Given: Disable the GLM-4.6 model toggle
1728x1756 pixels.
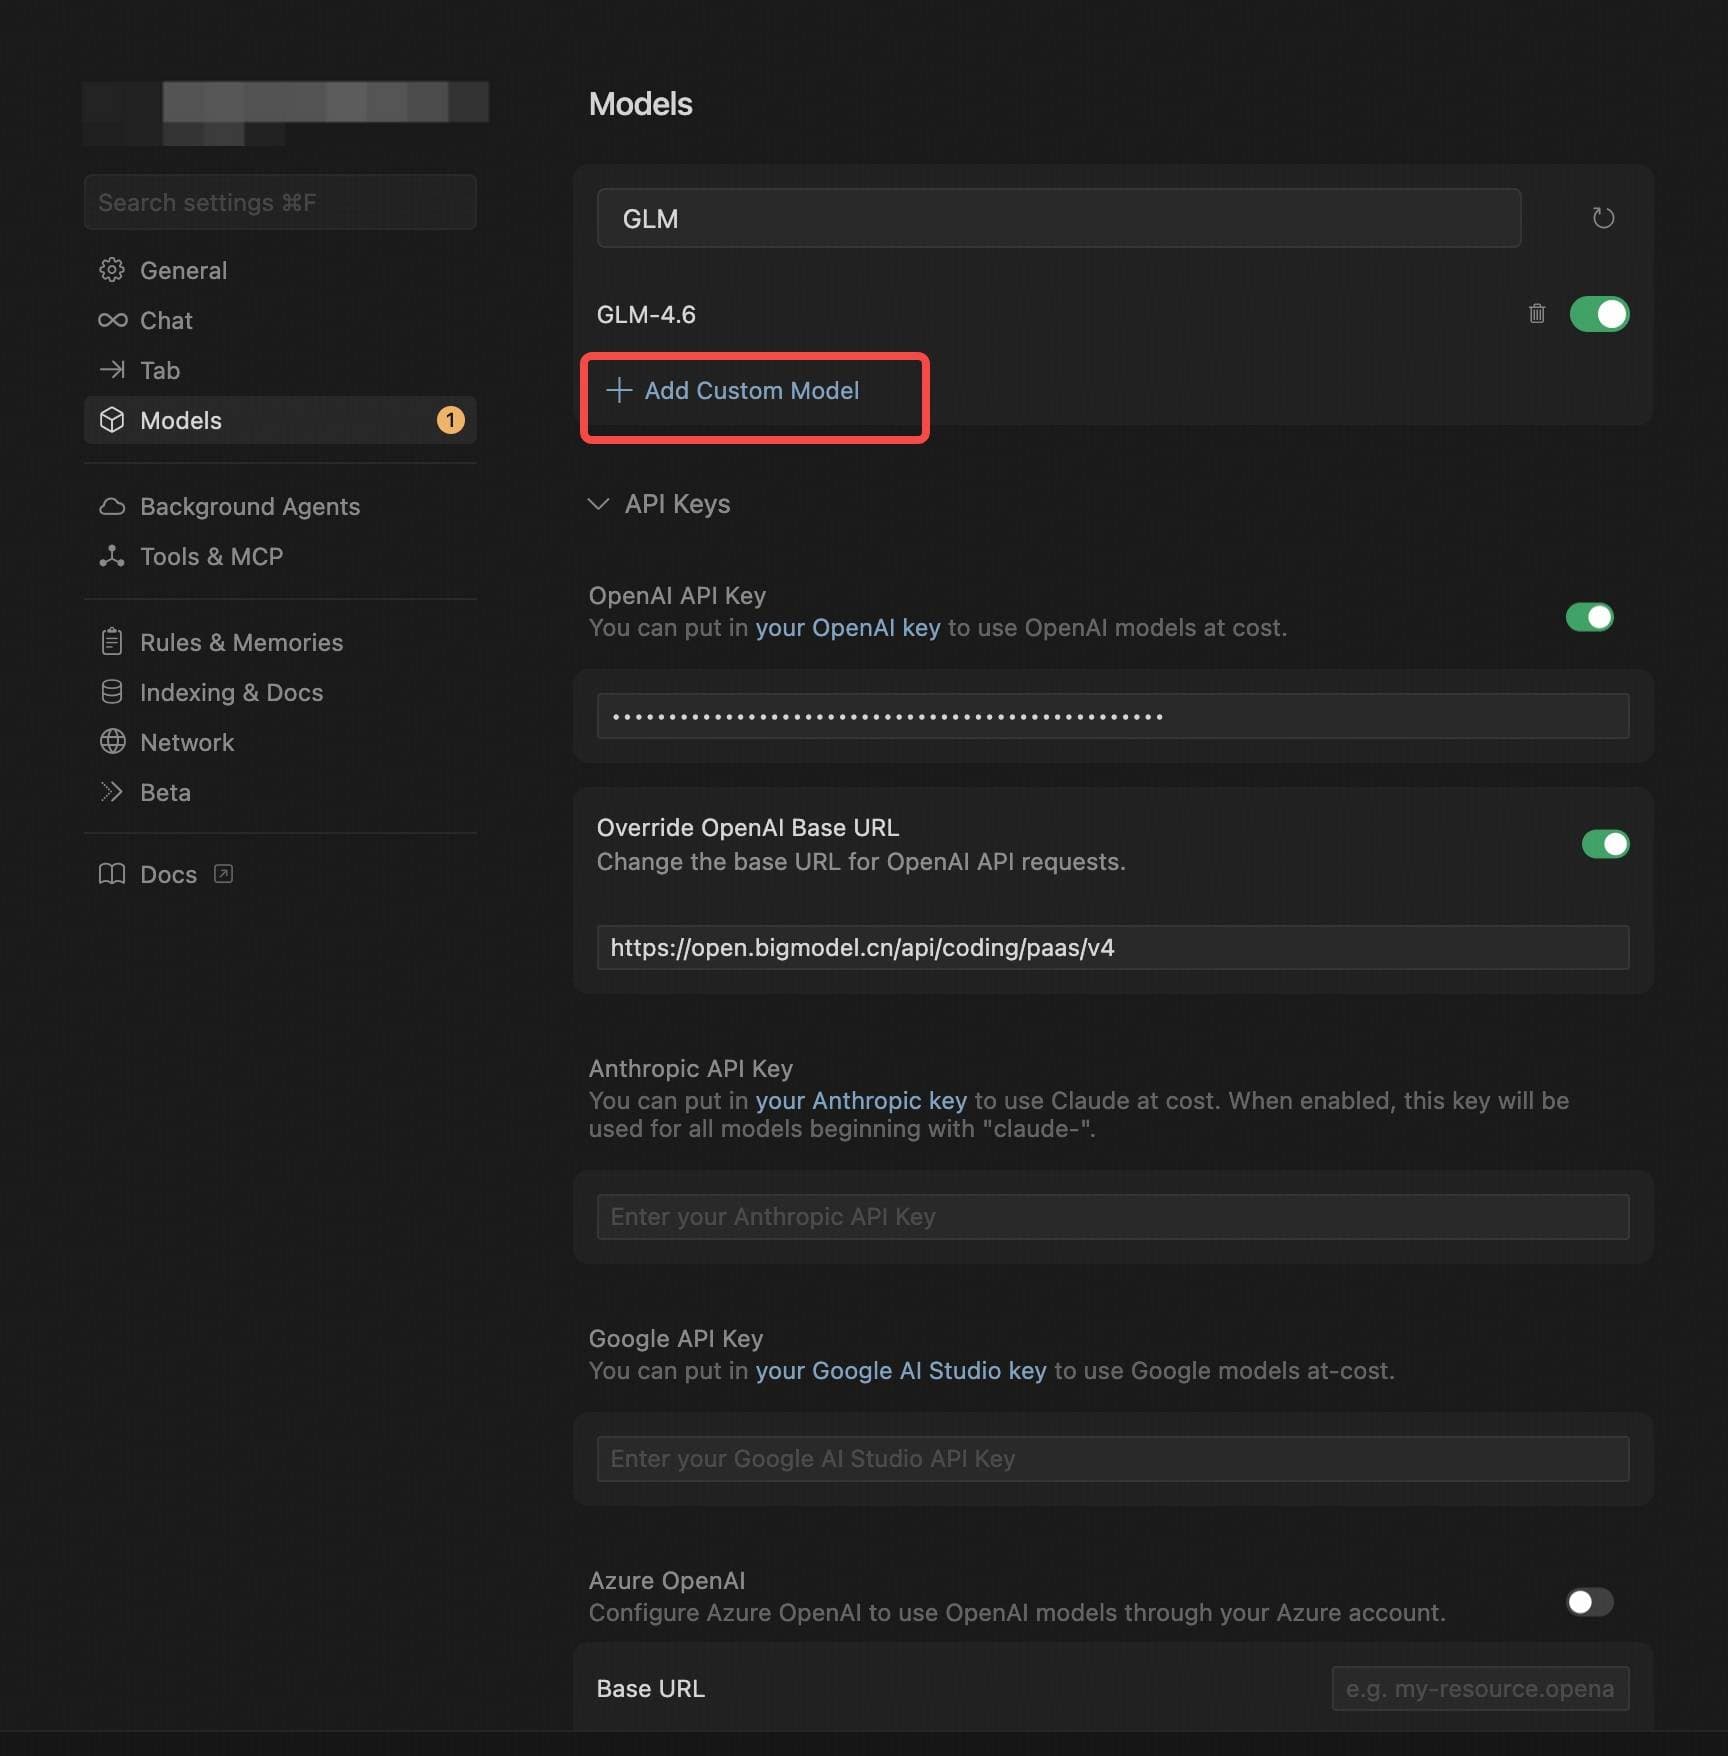Looking at the screenshot, I should [1600, 313].
